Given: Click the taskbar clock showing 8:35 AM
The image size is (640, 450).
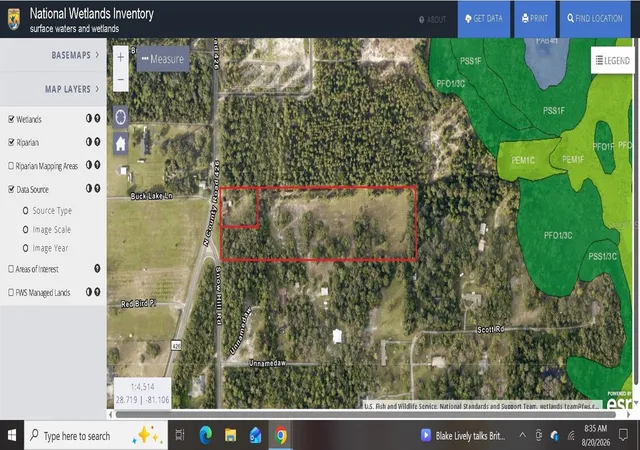Looking at the screenshot, I should pyautogui.click(x=596, y=435).
